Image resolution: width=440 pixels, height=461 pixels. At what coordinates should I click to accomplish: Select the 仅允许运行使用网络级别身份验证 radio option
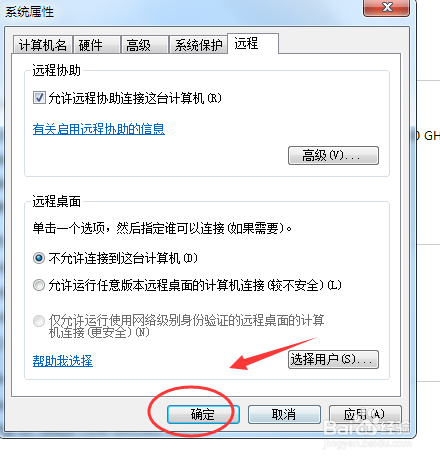(x=39, y=321)
